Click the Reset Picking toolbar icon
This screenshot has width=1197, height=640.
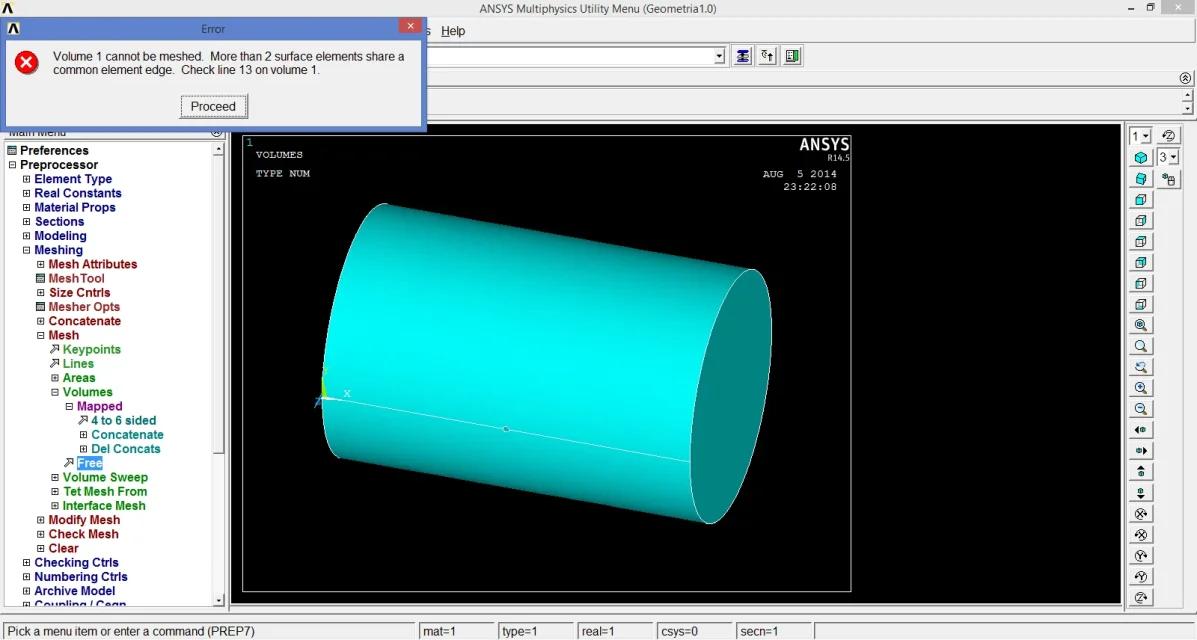pyautogui.click(x=767, y=57)
